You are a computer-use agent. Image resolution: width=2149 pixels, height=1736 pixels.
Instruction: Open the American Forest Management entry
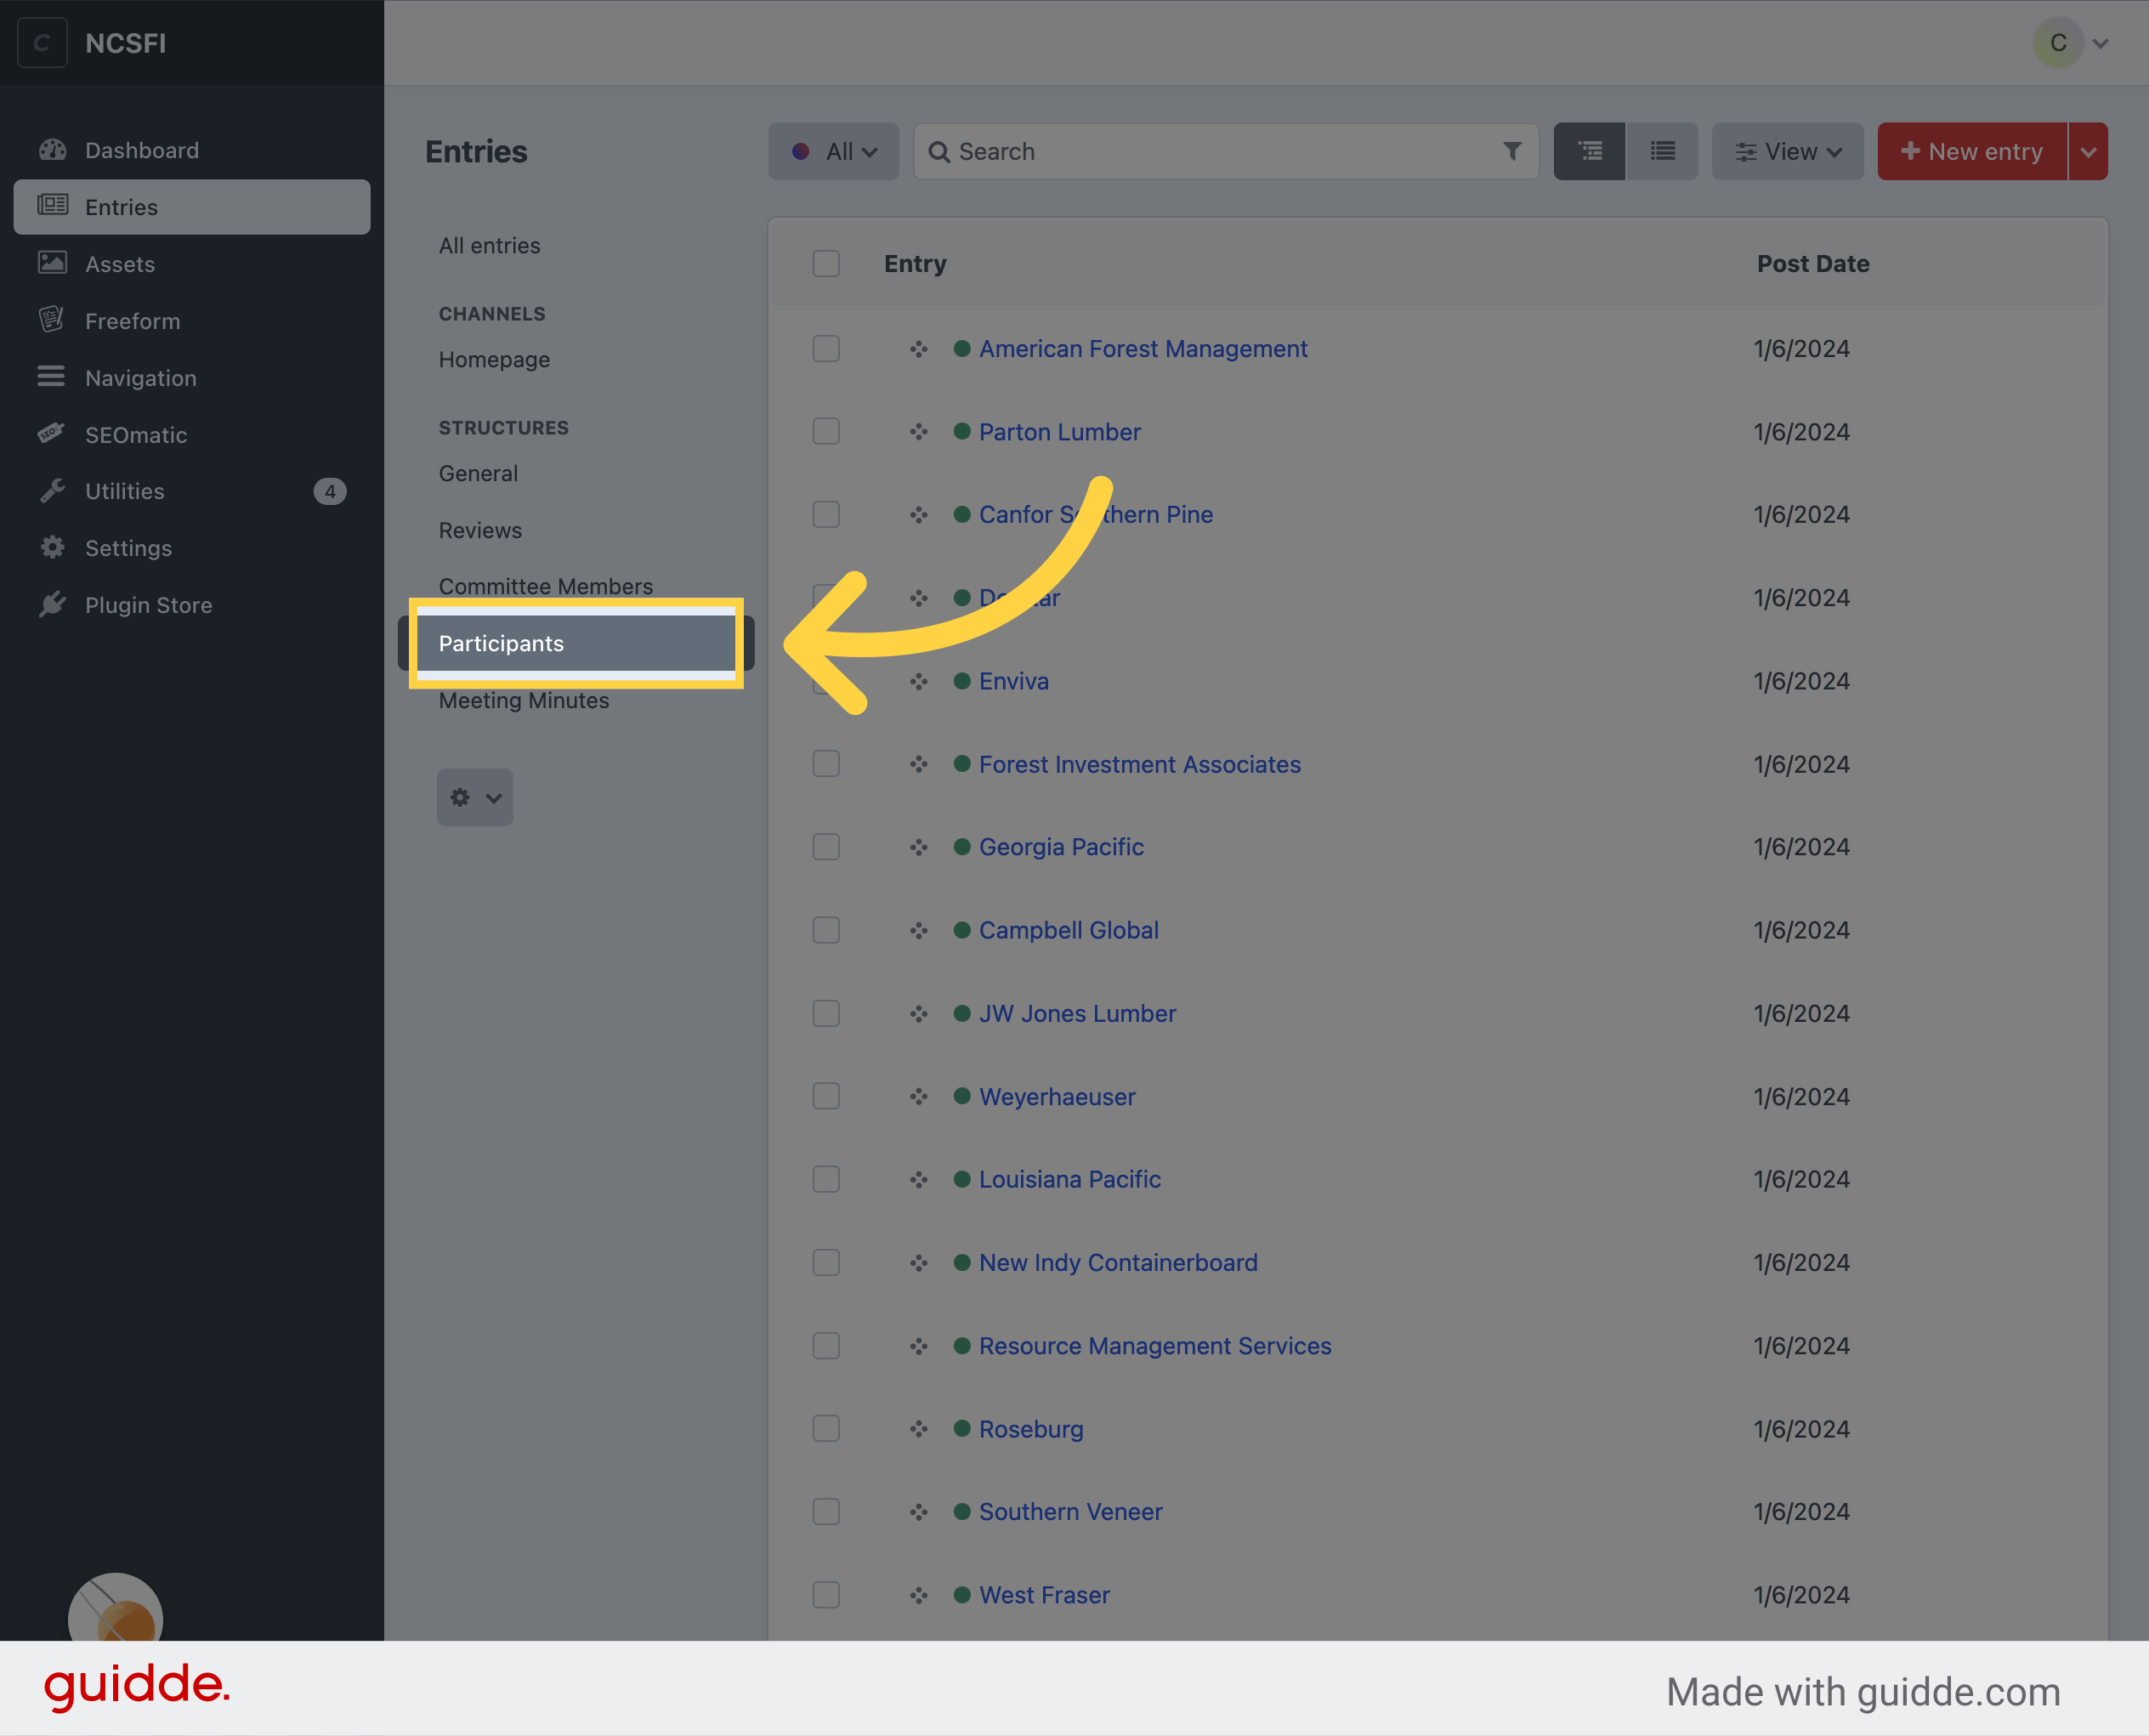pyautogui.click(x=1143, y=349)
